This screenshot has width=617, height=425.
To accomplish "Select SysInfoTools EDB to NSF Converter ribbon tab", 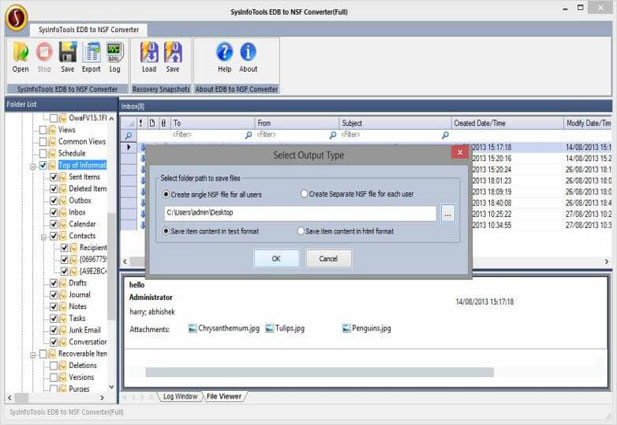I will [89, 30].
